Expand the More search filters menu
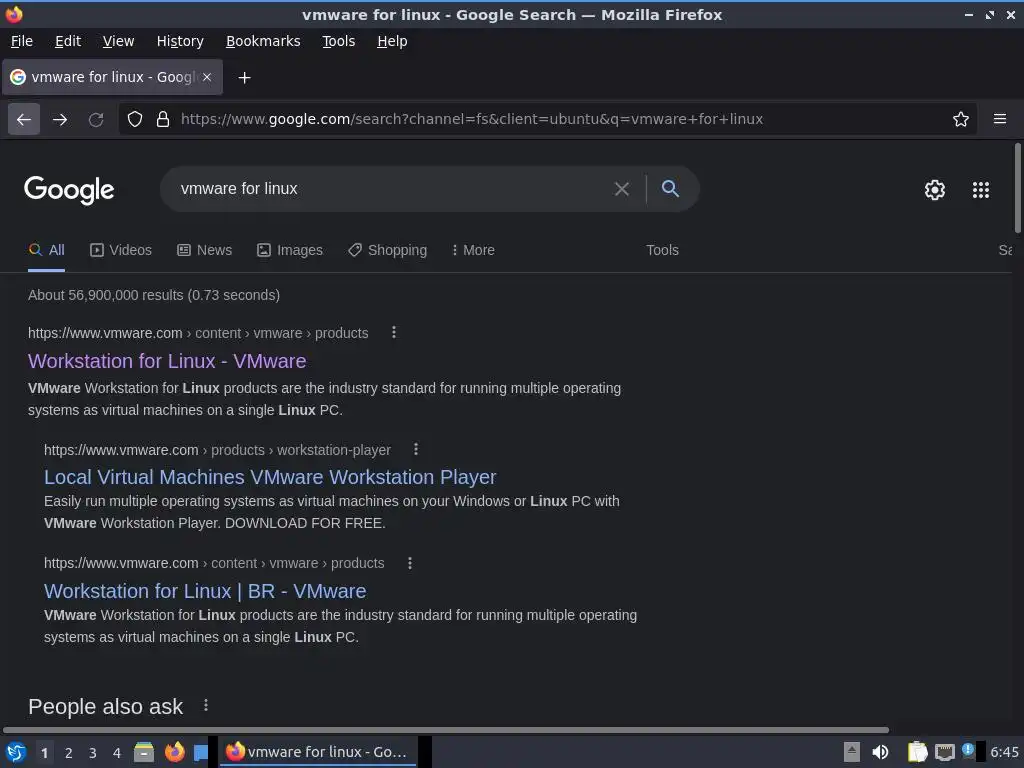This screenshot has height=768, width=1024. pos(473,250)
